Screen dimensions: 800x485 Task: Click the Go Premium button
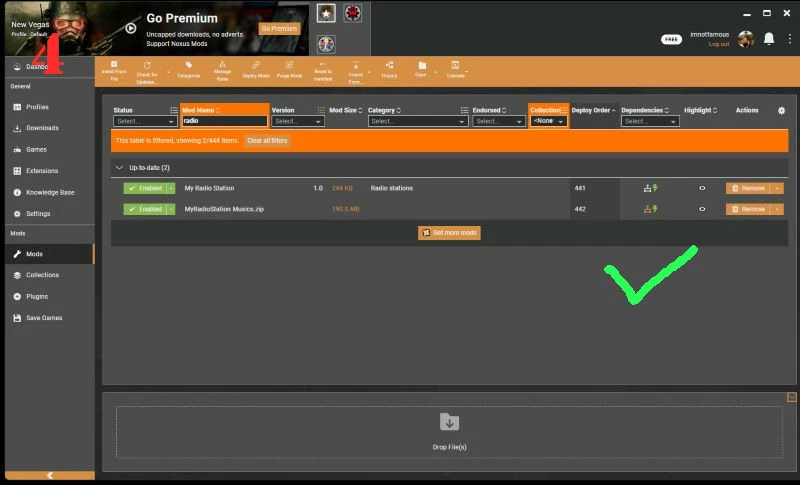pyautogui.click(x=279, y=29)
